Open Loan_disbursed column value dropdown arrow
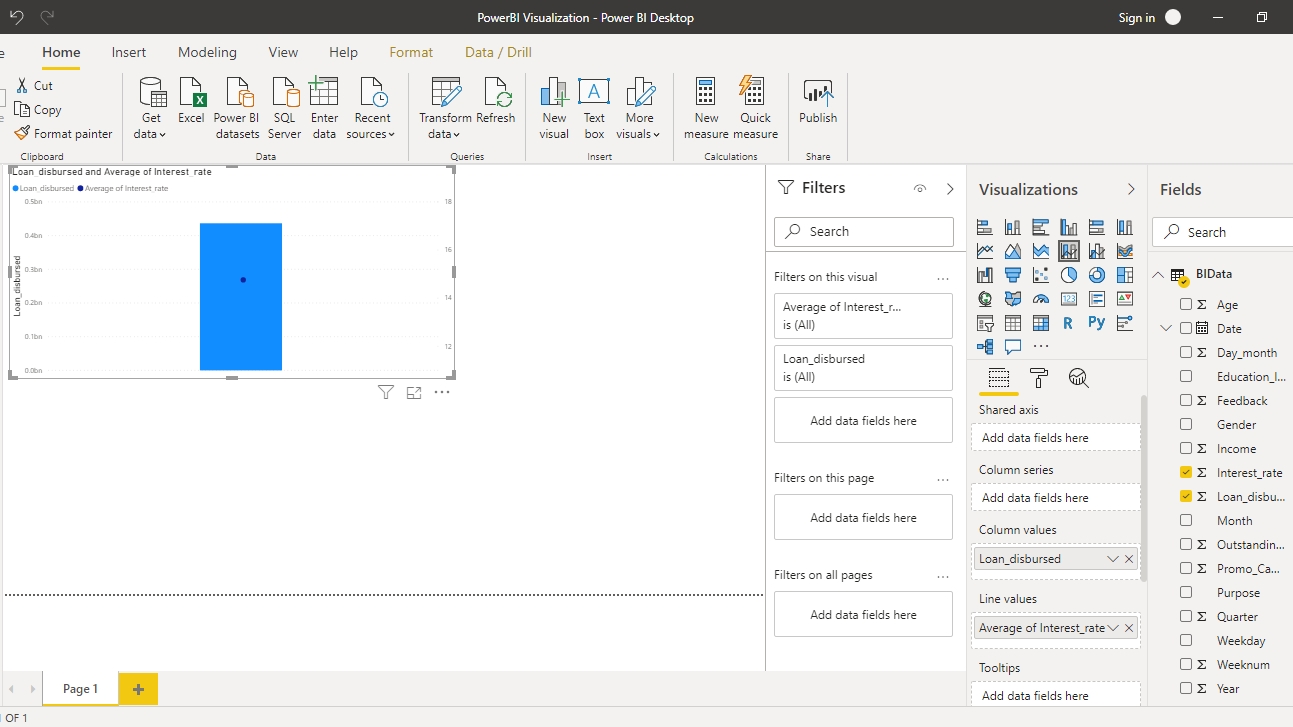 (1112, 559)
